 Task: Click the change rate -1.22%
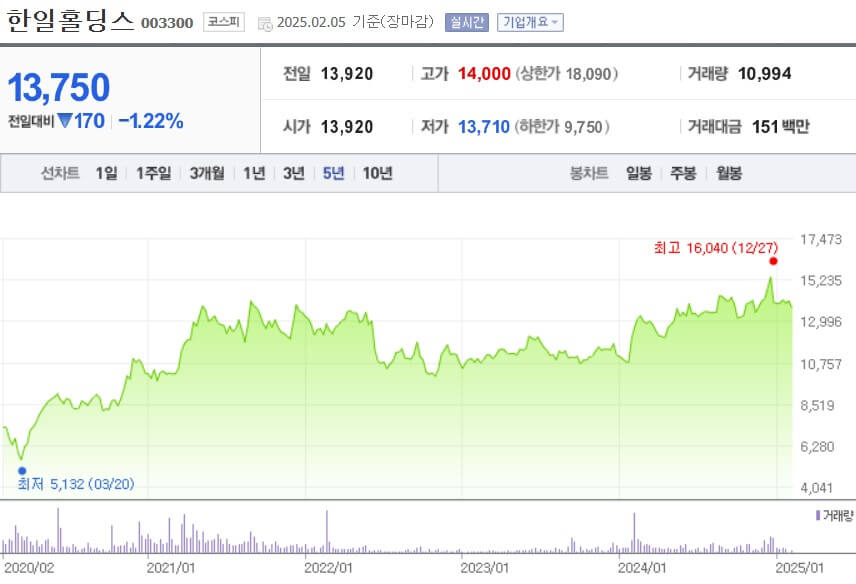pos(151,121)
